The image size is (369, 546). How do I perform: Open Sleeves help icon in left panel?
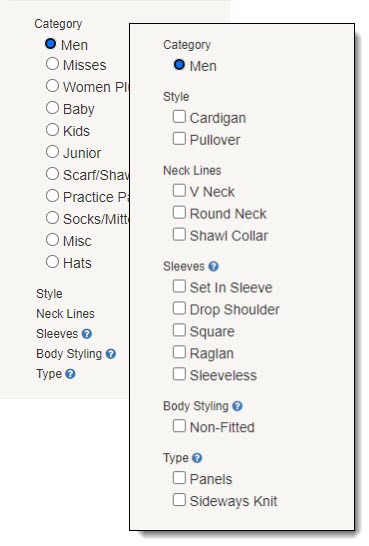click(87, 334)
